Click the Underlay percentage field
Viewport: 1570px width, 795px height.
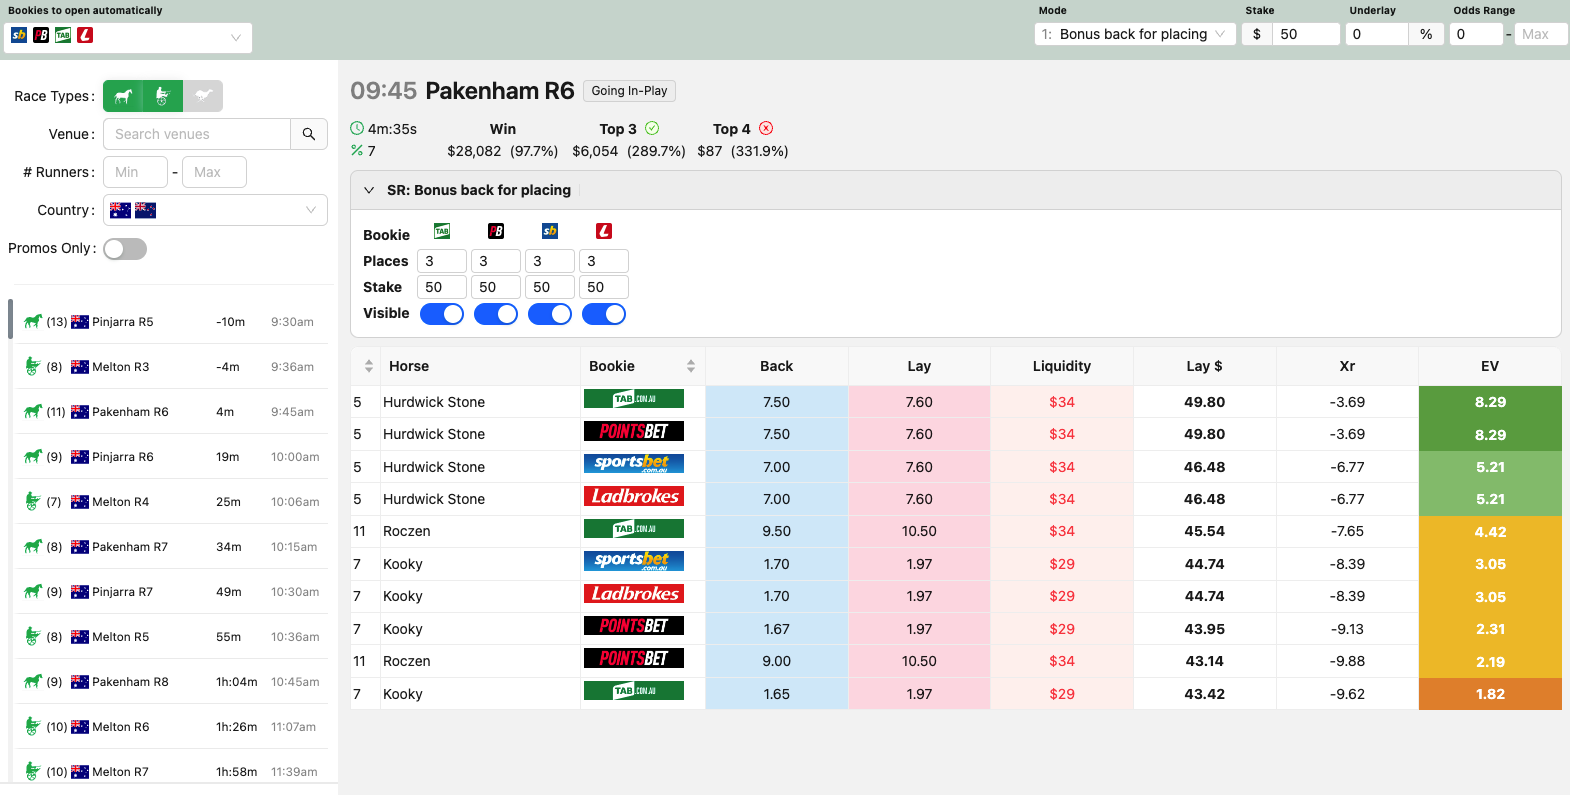click(1377, 34)
